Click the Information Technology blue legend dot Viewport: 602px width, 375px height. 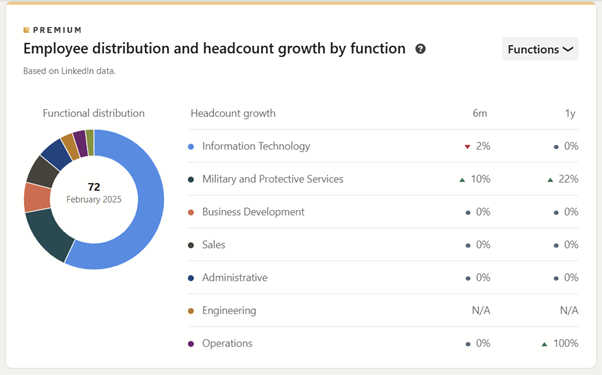(x=191, y=147)
